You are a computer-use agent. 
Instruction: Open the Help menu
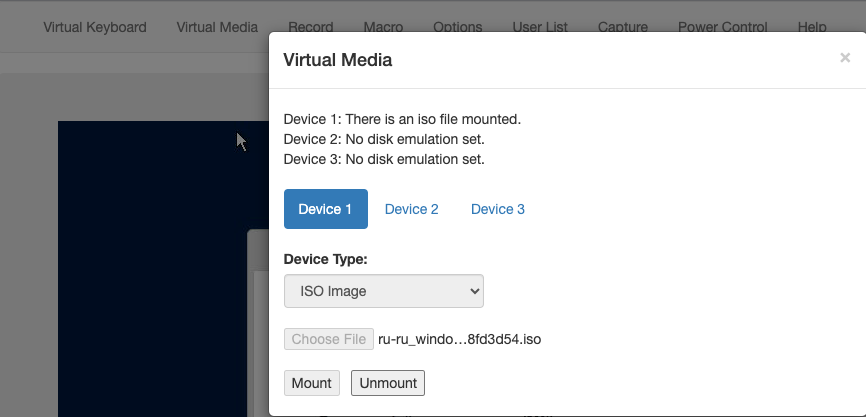(812, 27)
